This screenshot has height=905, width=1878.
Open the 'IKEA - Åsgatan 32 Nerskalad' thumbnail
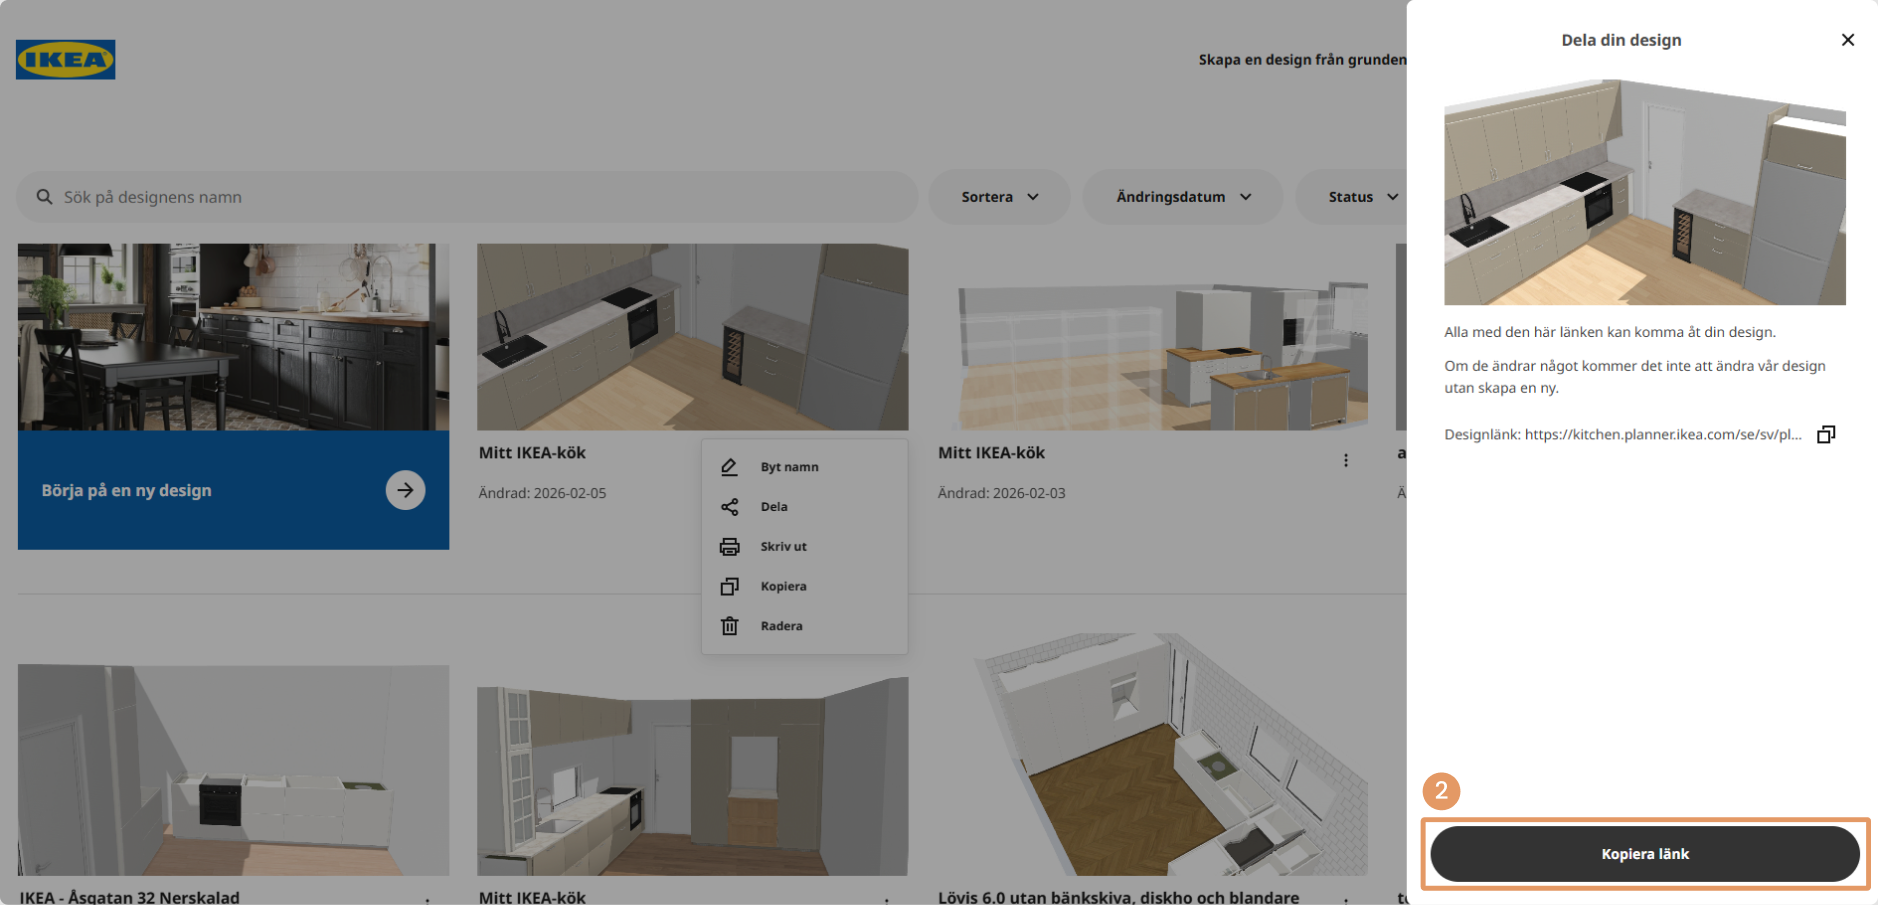point(233,770)
